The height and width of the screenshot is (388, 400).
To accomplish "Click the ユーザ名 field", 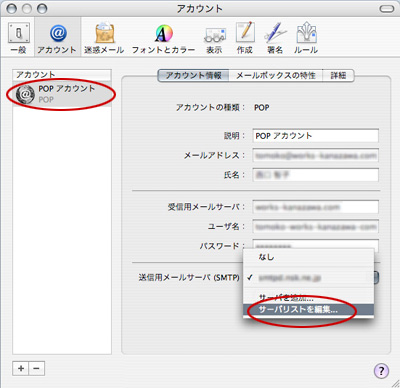I will pyautogui.click(x=315, y=227).
